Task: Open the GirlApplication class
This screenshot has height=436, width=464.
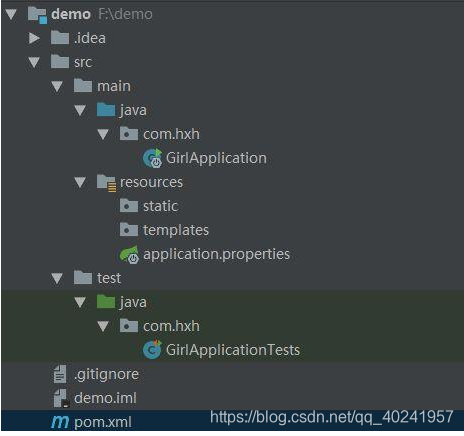Action: (x=216, y=158)
